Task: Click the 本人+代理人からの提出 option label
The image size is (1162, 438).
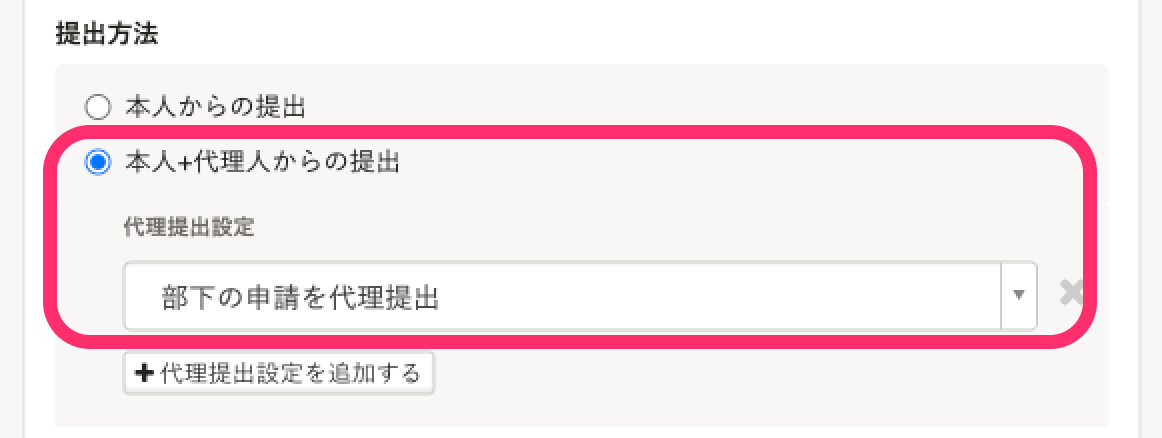Action: click(262, 162)
